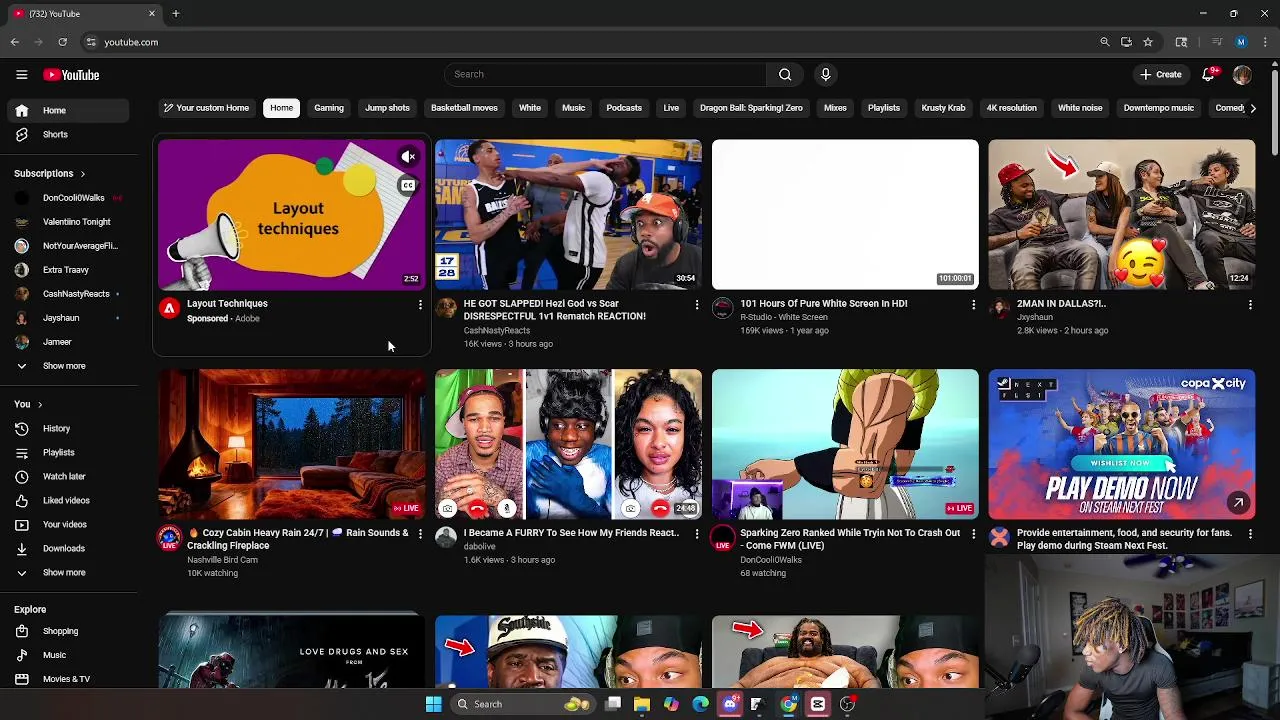Select the White noise chip

[1080, 108]
